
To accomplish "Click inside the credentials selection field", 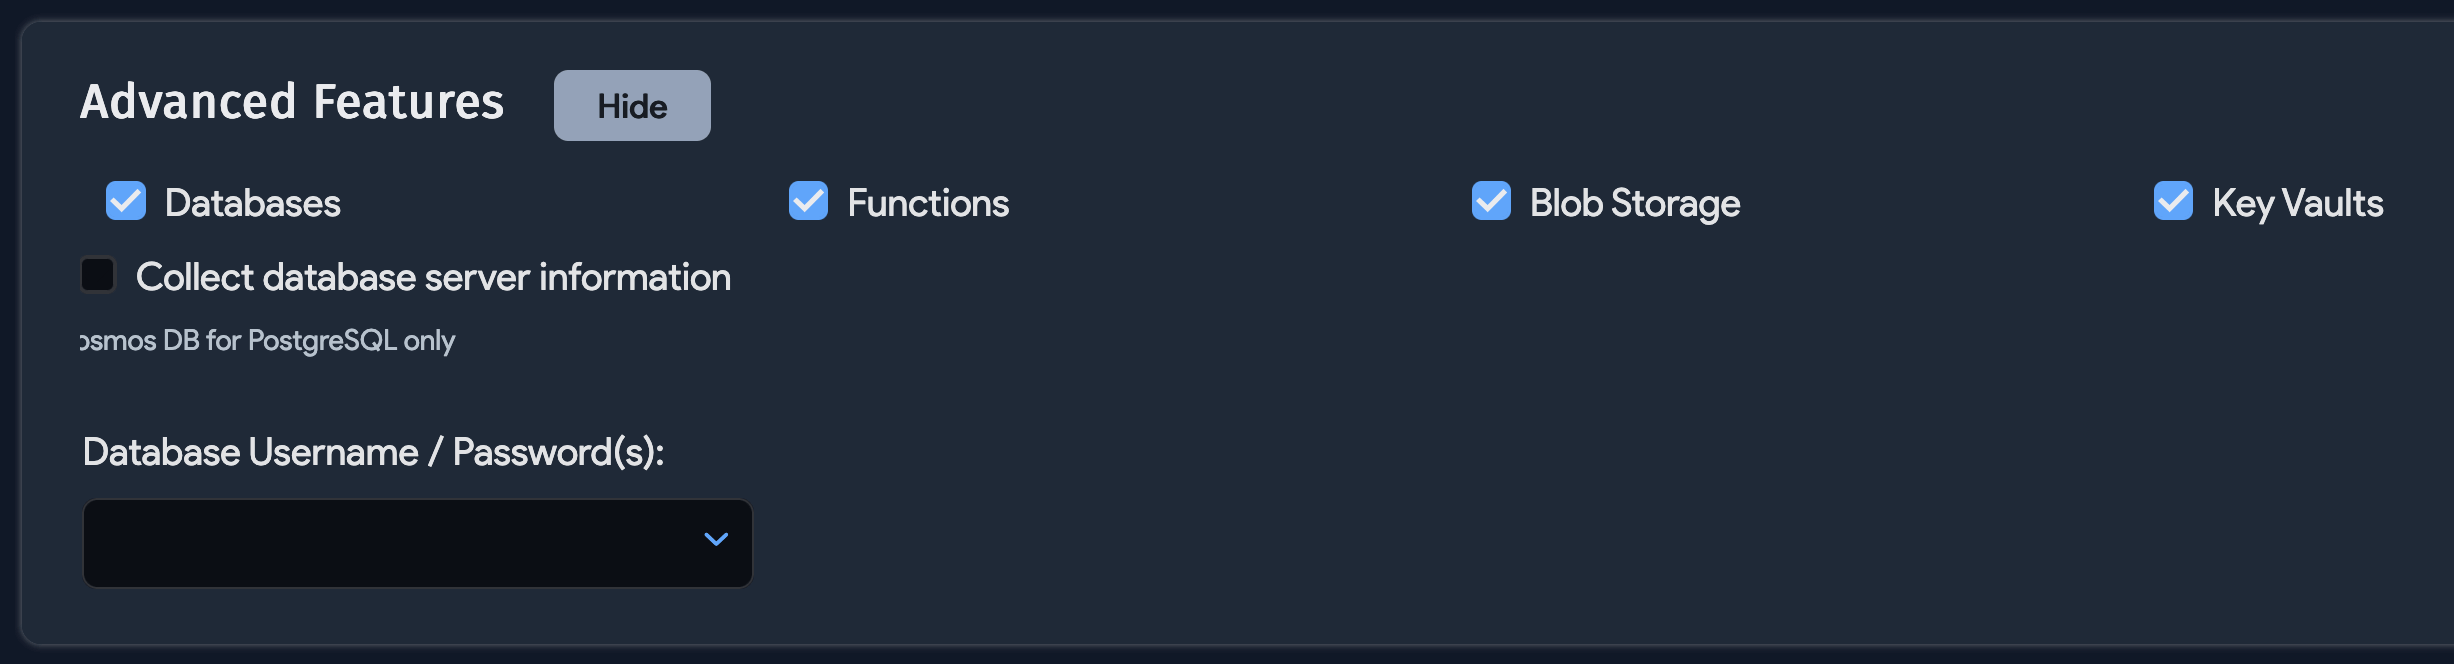I will click(x=400, y=543).
